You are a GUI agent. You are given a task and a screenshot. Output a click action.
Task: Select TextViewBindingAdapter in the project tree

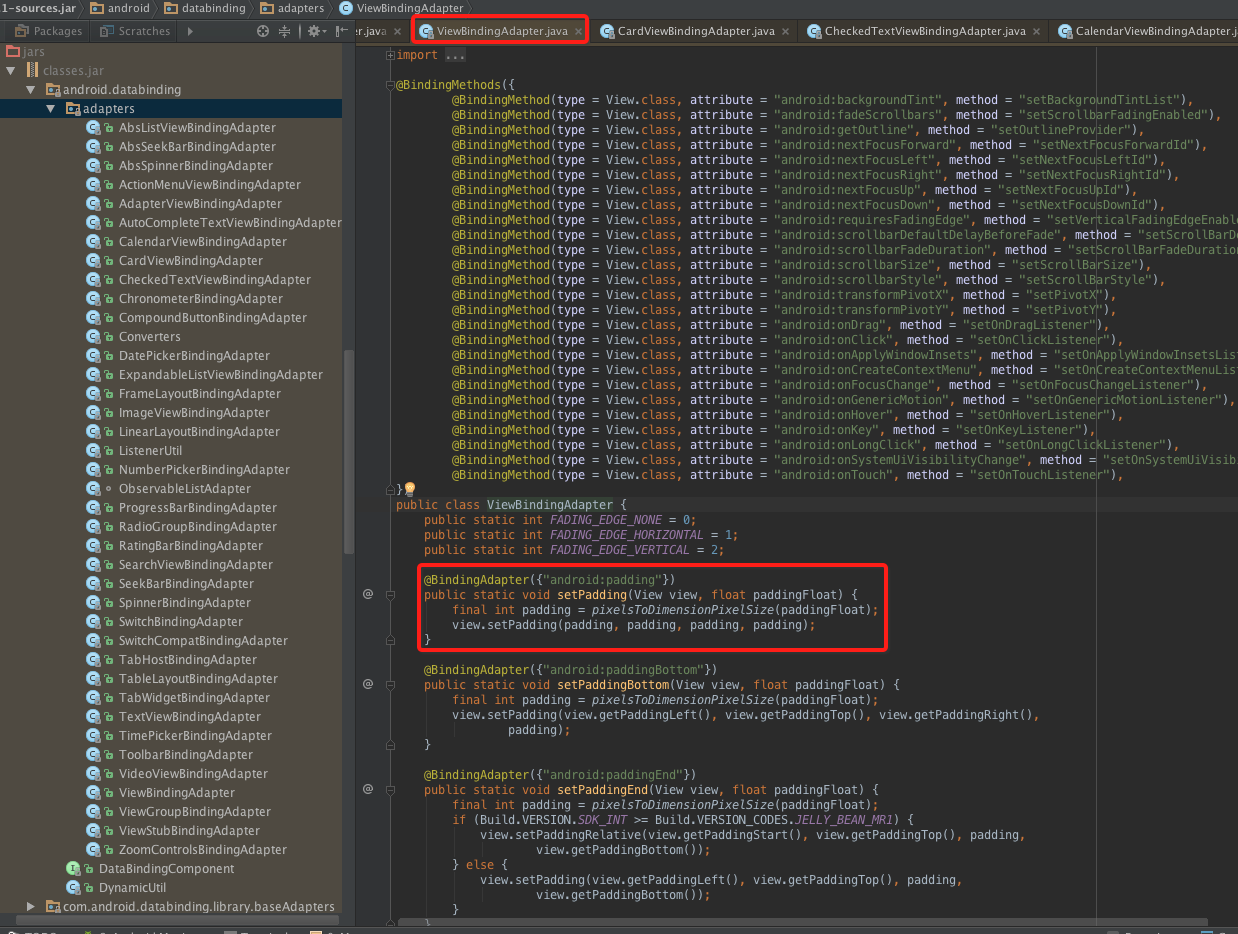(x=189, y=716)
